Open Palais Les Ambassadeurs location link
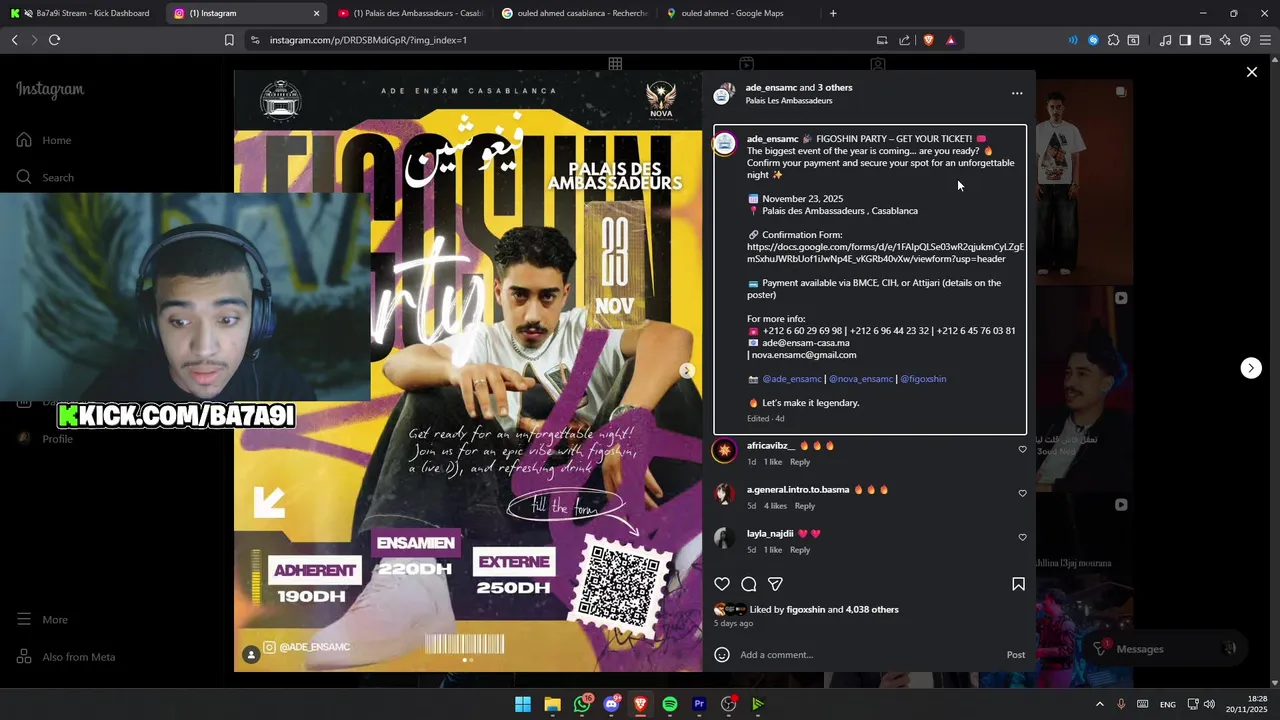1280x720 pixels. tap(789, 101)
